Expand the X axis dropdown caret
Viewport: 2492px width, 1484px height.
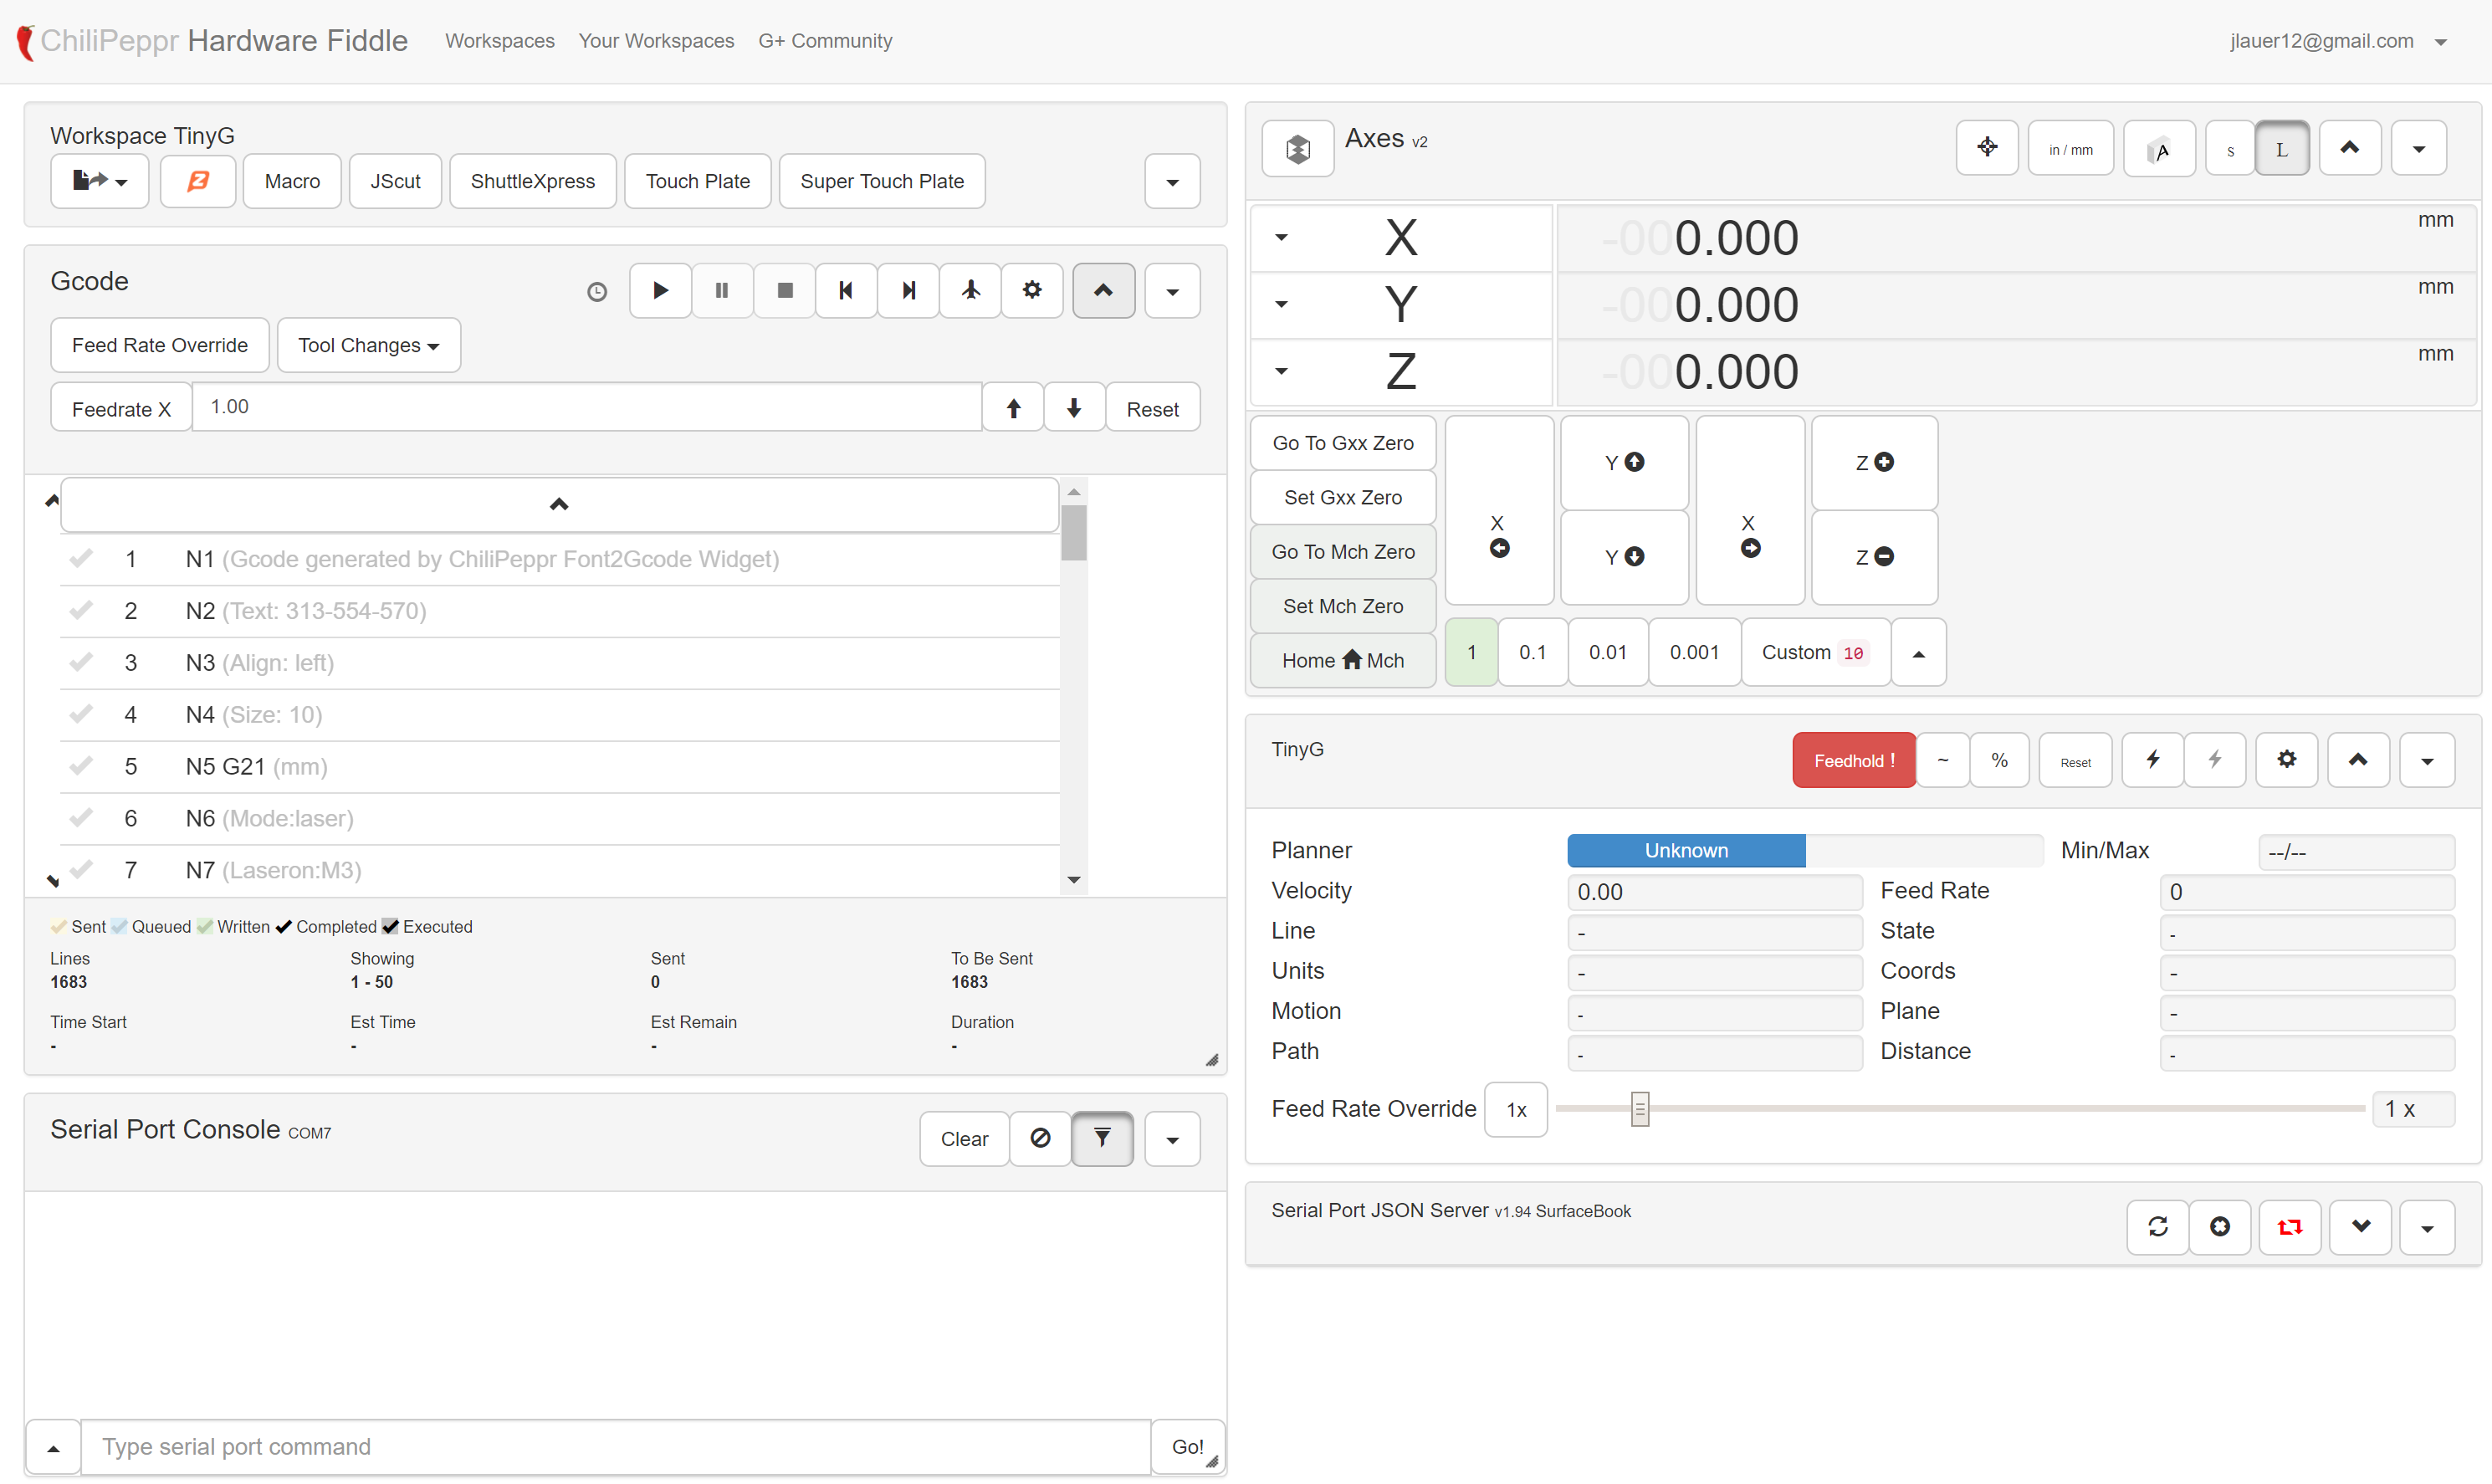tap(1281, 238)
